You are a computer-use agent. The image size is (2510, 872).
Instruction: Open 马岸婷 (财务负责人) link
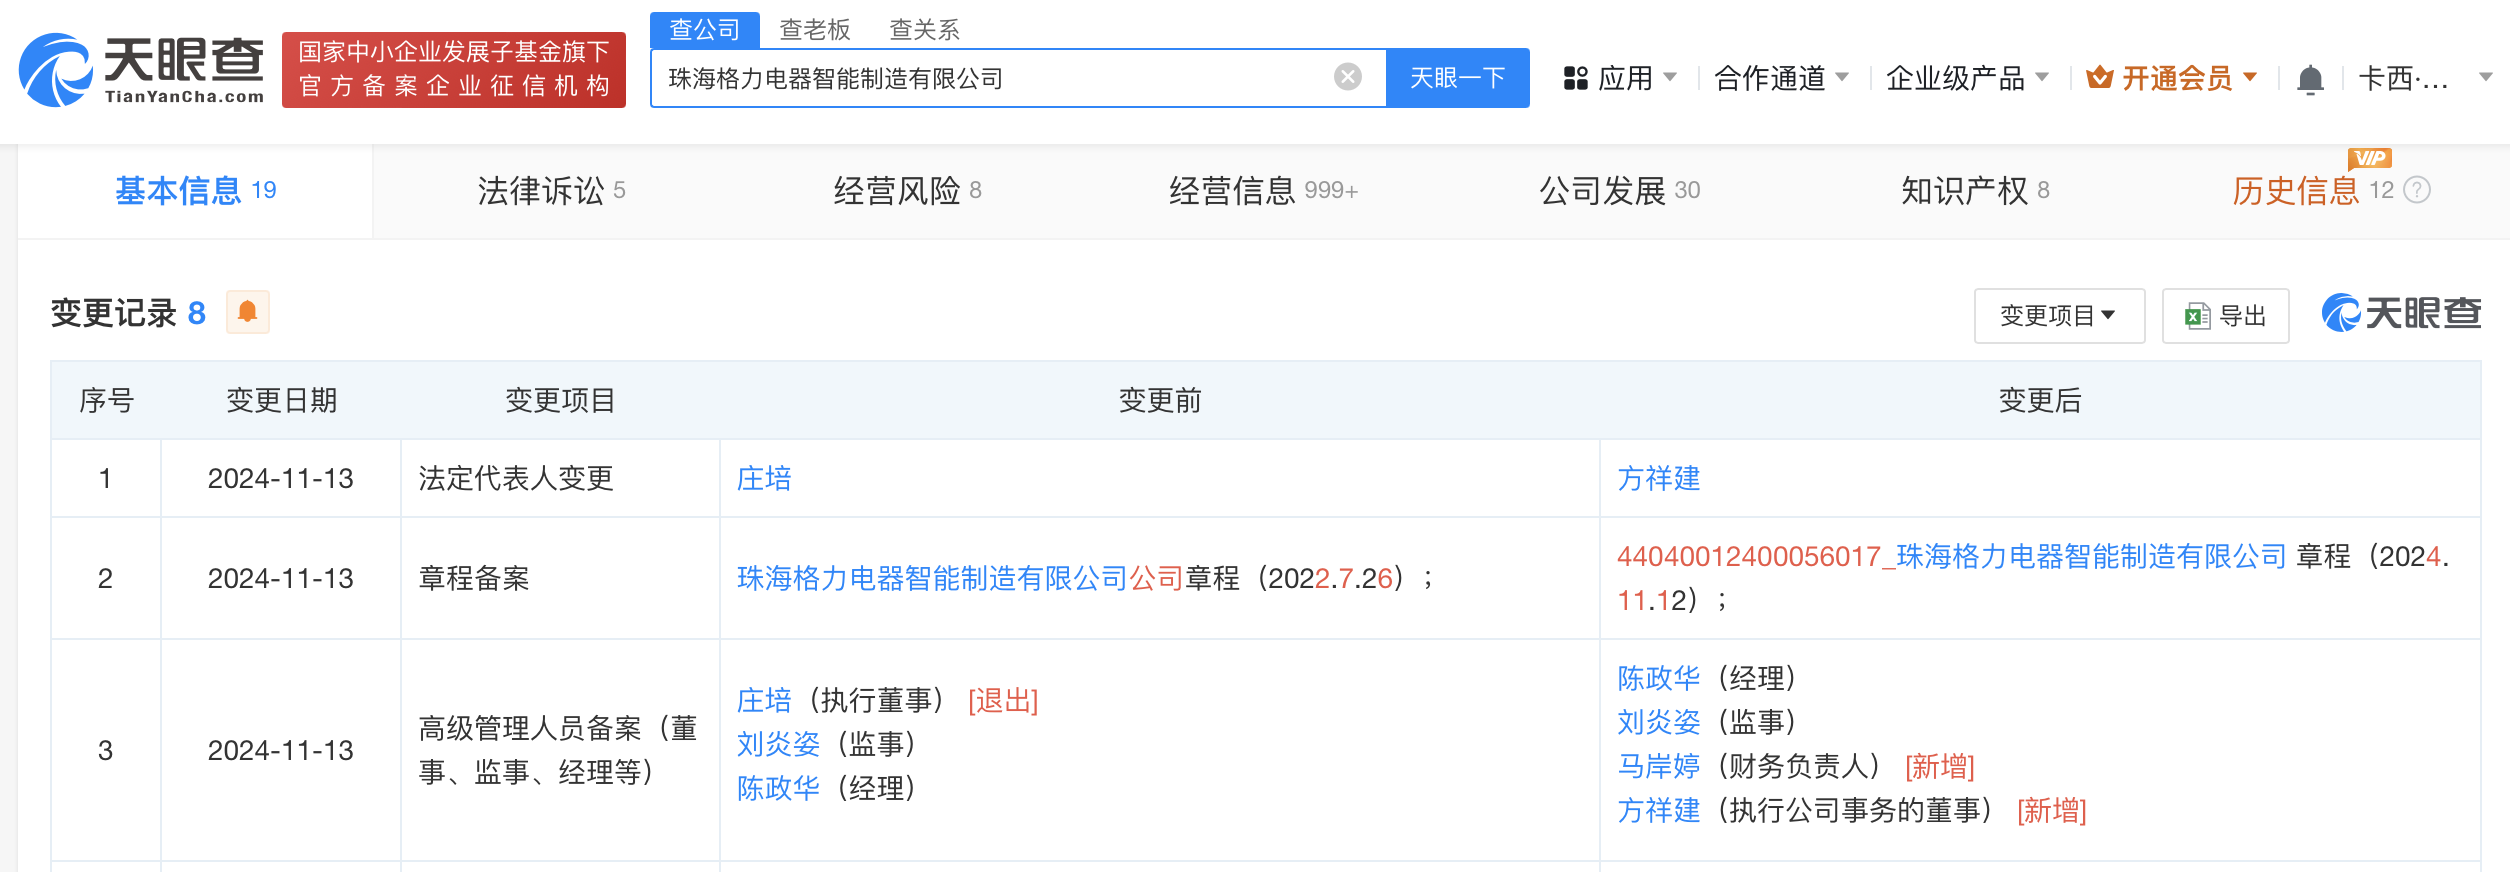[1659, 767]
